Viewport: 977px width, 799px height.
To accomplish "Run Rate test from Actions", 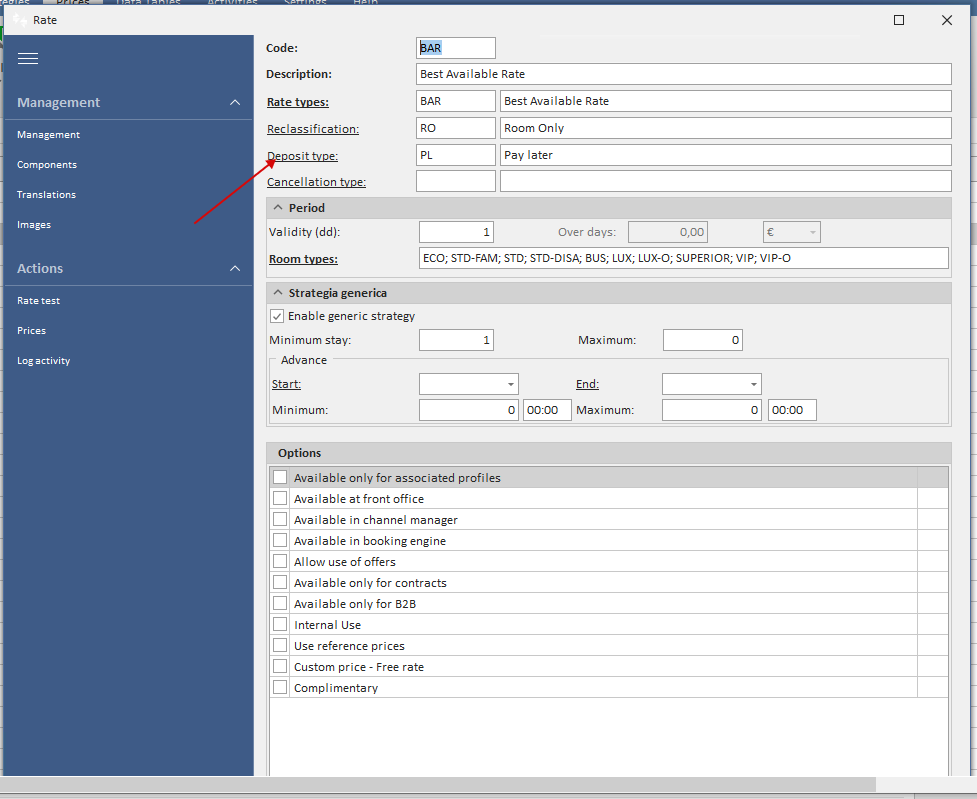I will coord(39,300).
